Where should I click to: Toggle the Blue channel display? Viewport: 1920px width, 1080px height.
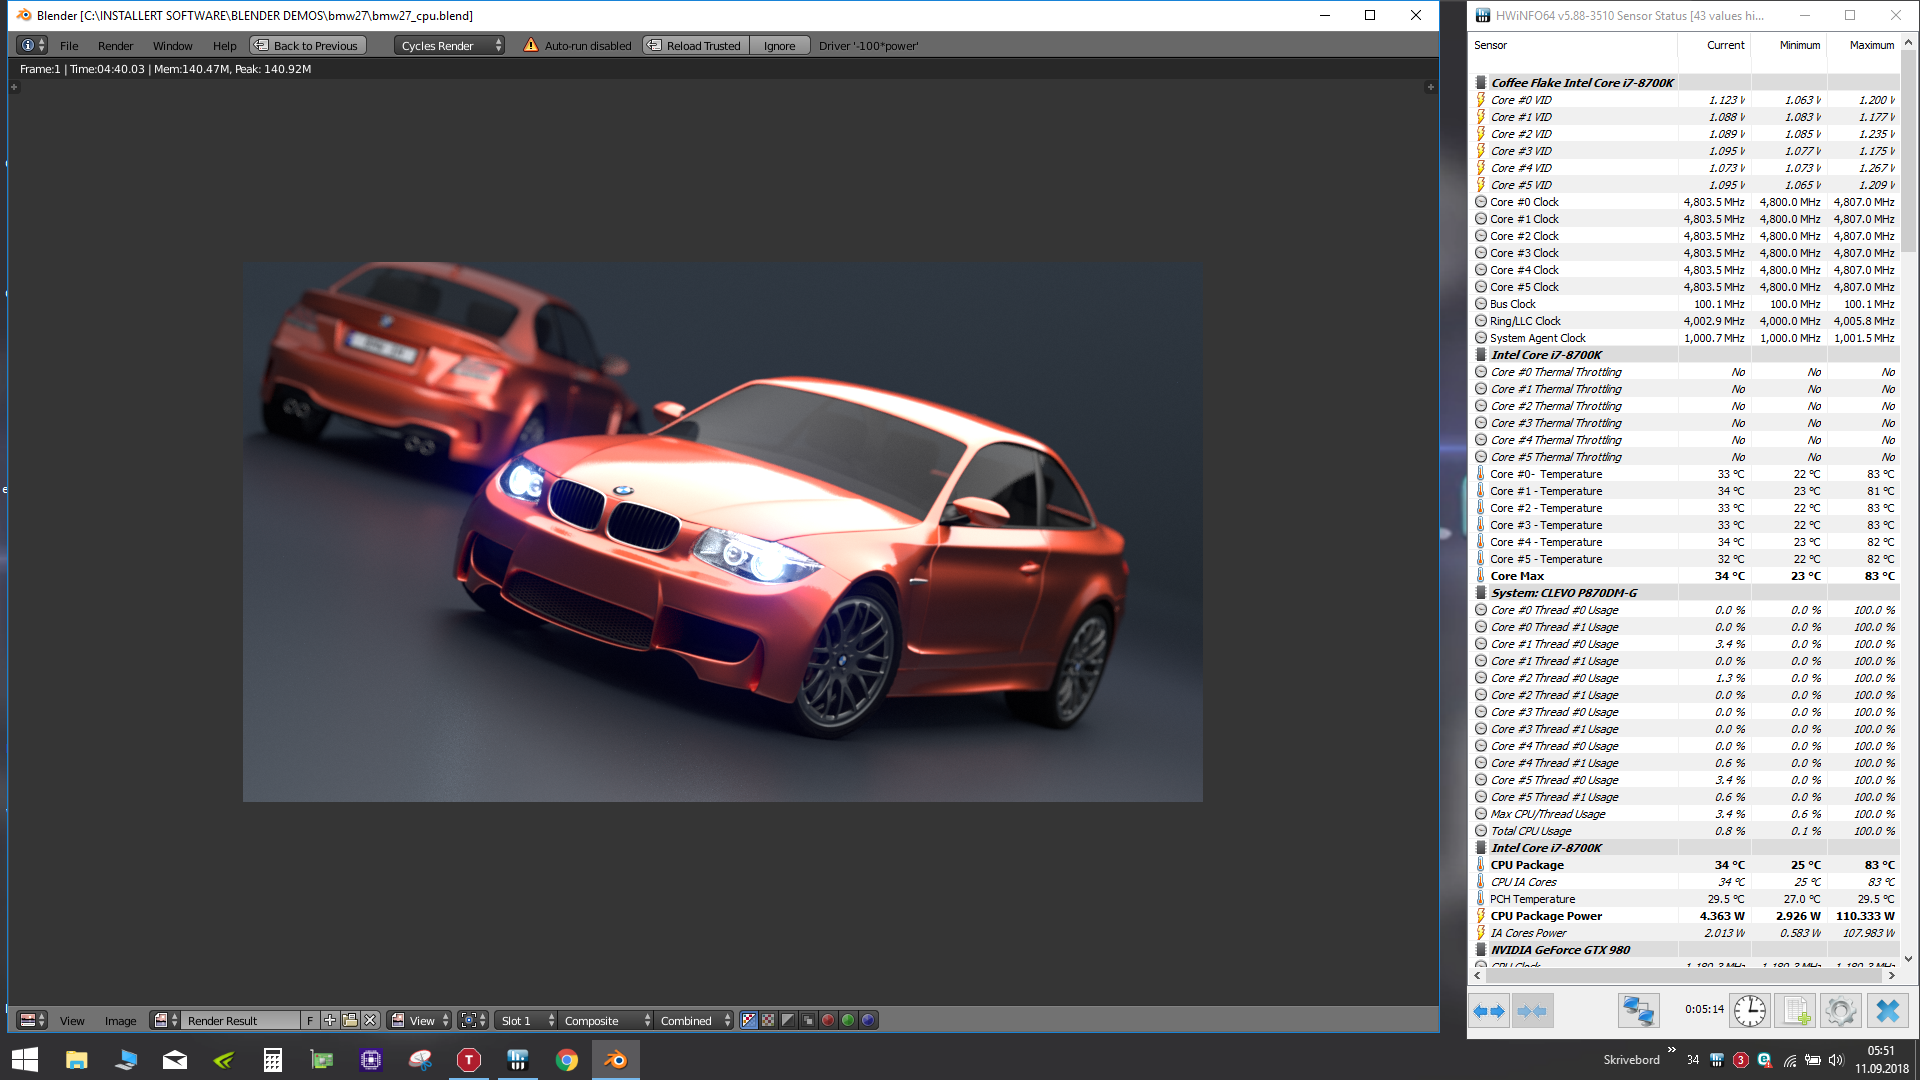(868, 1020)
